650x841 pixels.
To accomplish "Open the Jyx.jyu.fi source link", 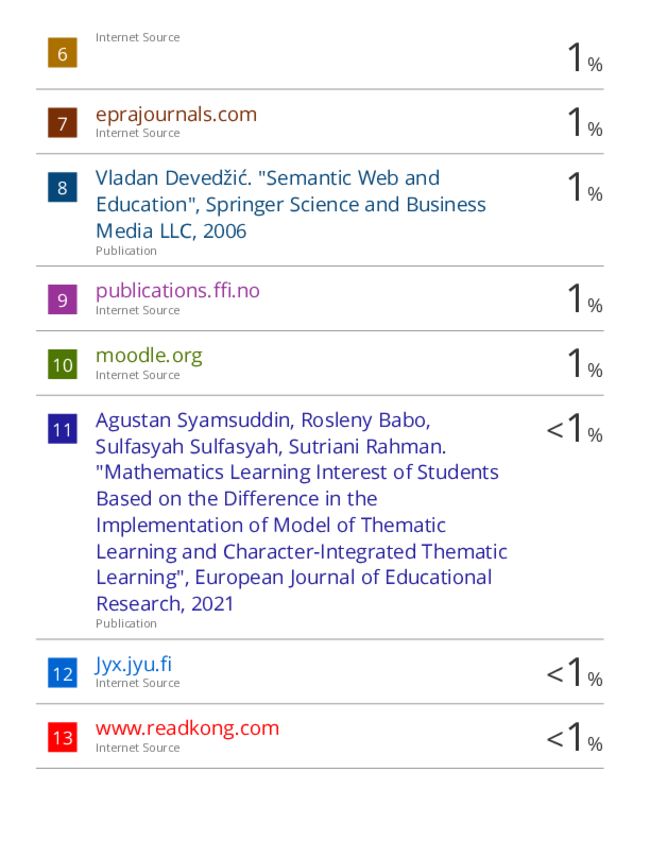I will coord(134,664).
